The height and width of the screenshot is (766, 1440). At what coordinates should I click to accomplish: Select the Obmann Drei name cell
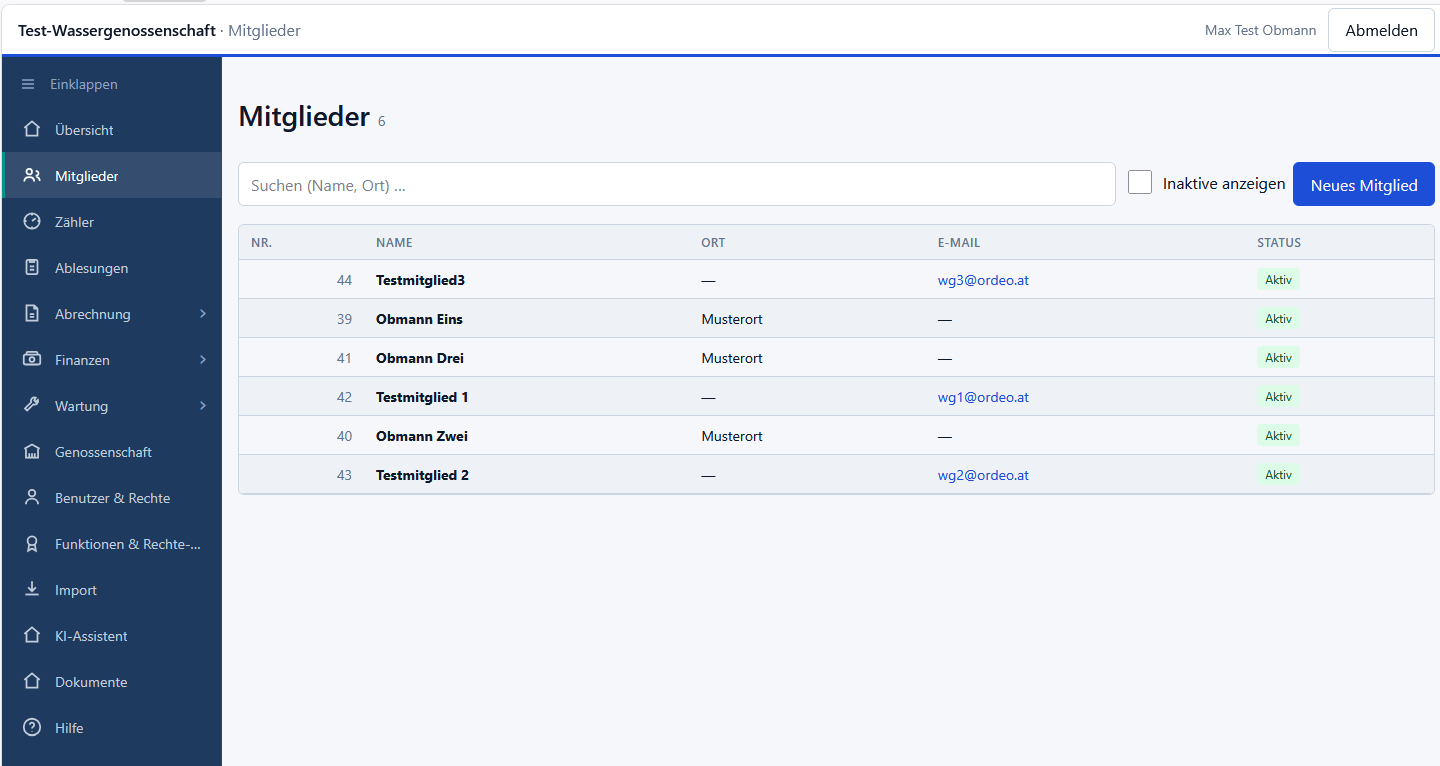pos(420,358)
